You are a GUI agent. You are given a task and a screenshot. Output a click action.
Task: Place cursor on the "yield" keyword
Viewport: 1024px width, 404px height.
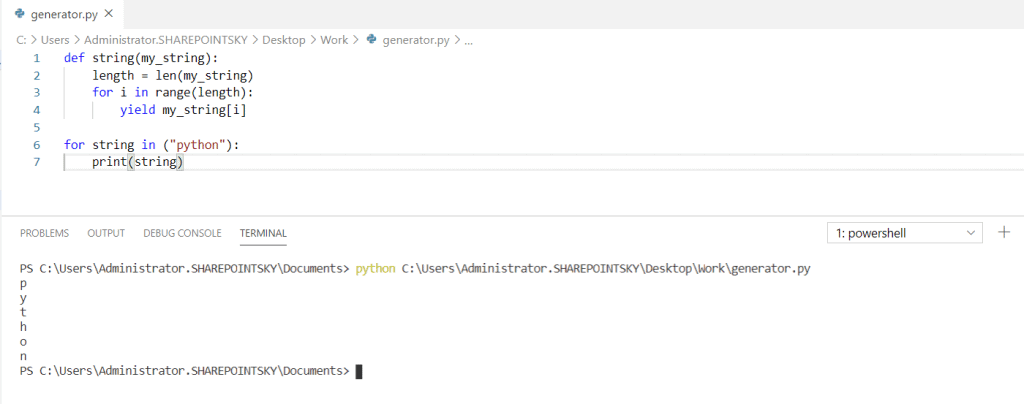pos(138,110)
